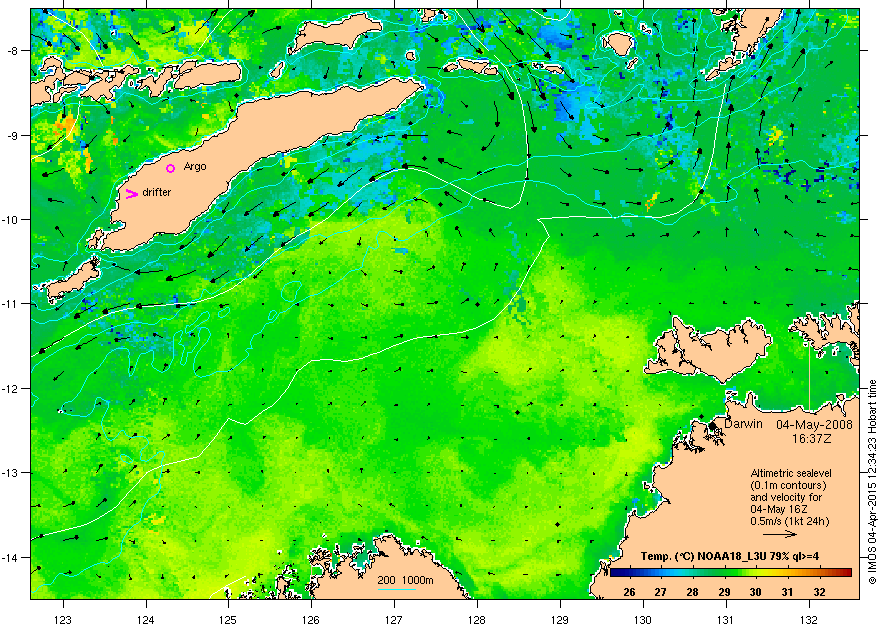The height and width of the screenshot is (630, 880).
Task: Click the 'Temp. (°C) NOAA18_L3U 79% ql>=4' title
Action: click(730, 557)
